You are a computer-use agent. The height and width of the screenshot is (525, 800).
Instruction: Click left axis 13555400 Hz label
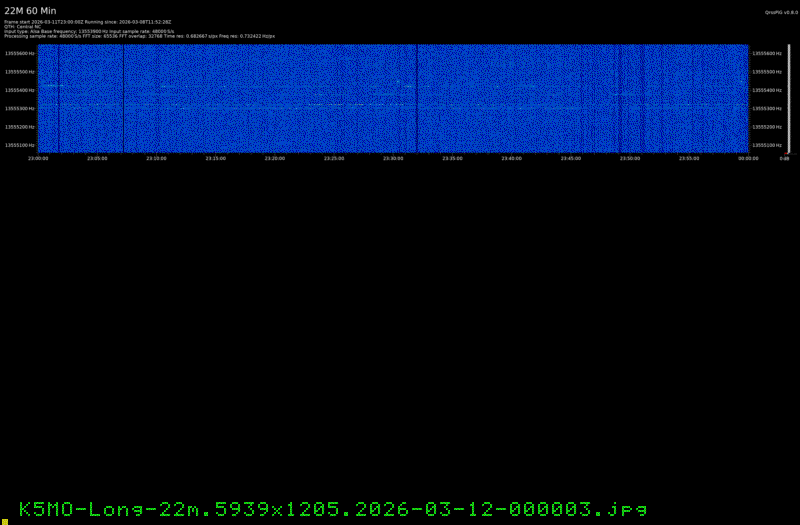20,90
